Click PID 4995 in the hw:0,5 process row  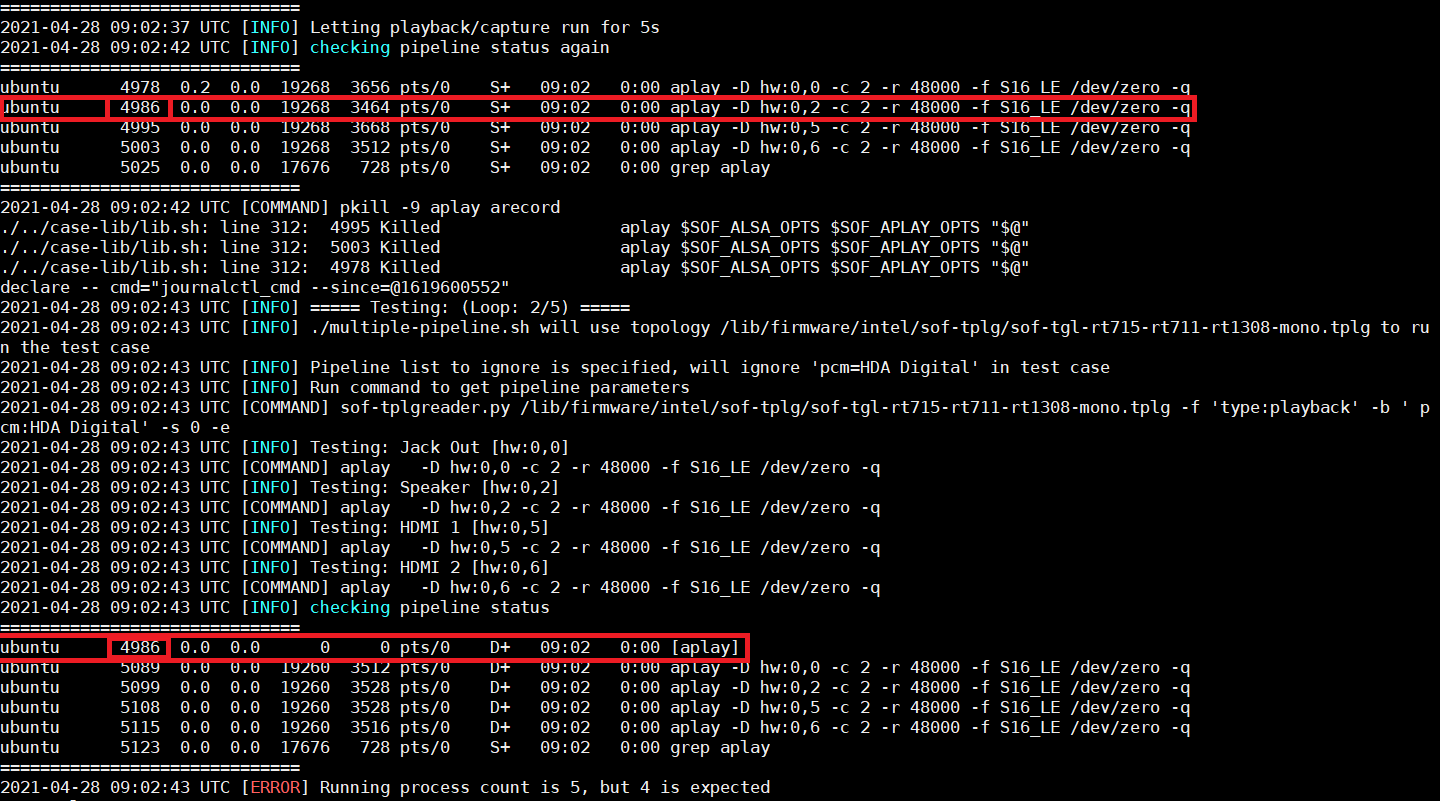140,128
